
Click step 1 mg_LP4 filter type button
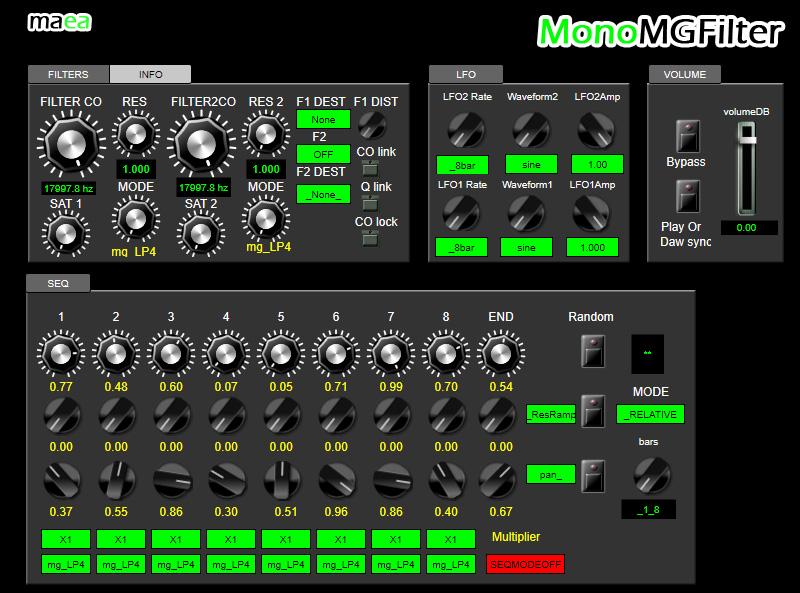(x=66, y=564)
